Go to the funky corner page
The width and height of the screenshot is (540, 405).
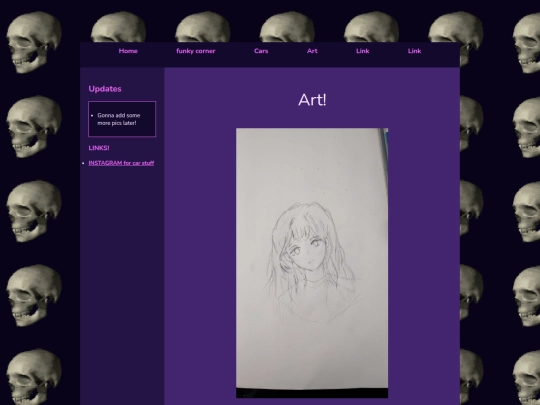(x=196, y=51)
